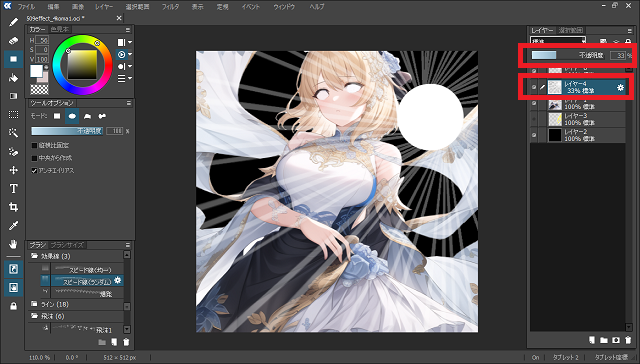Select the Magic Wand tool
640x364 pixels.
click(13, 133)
